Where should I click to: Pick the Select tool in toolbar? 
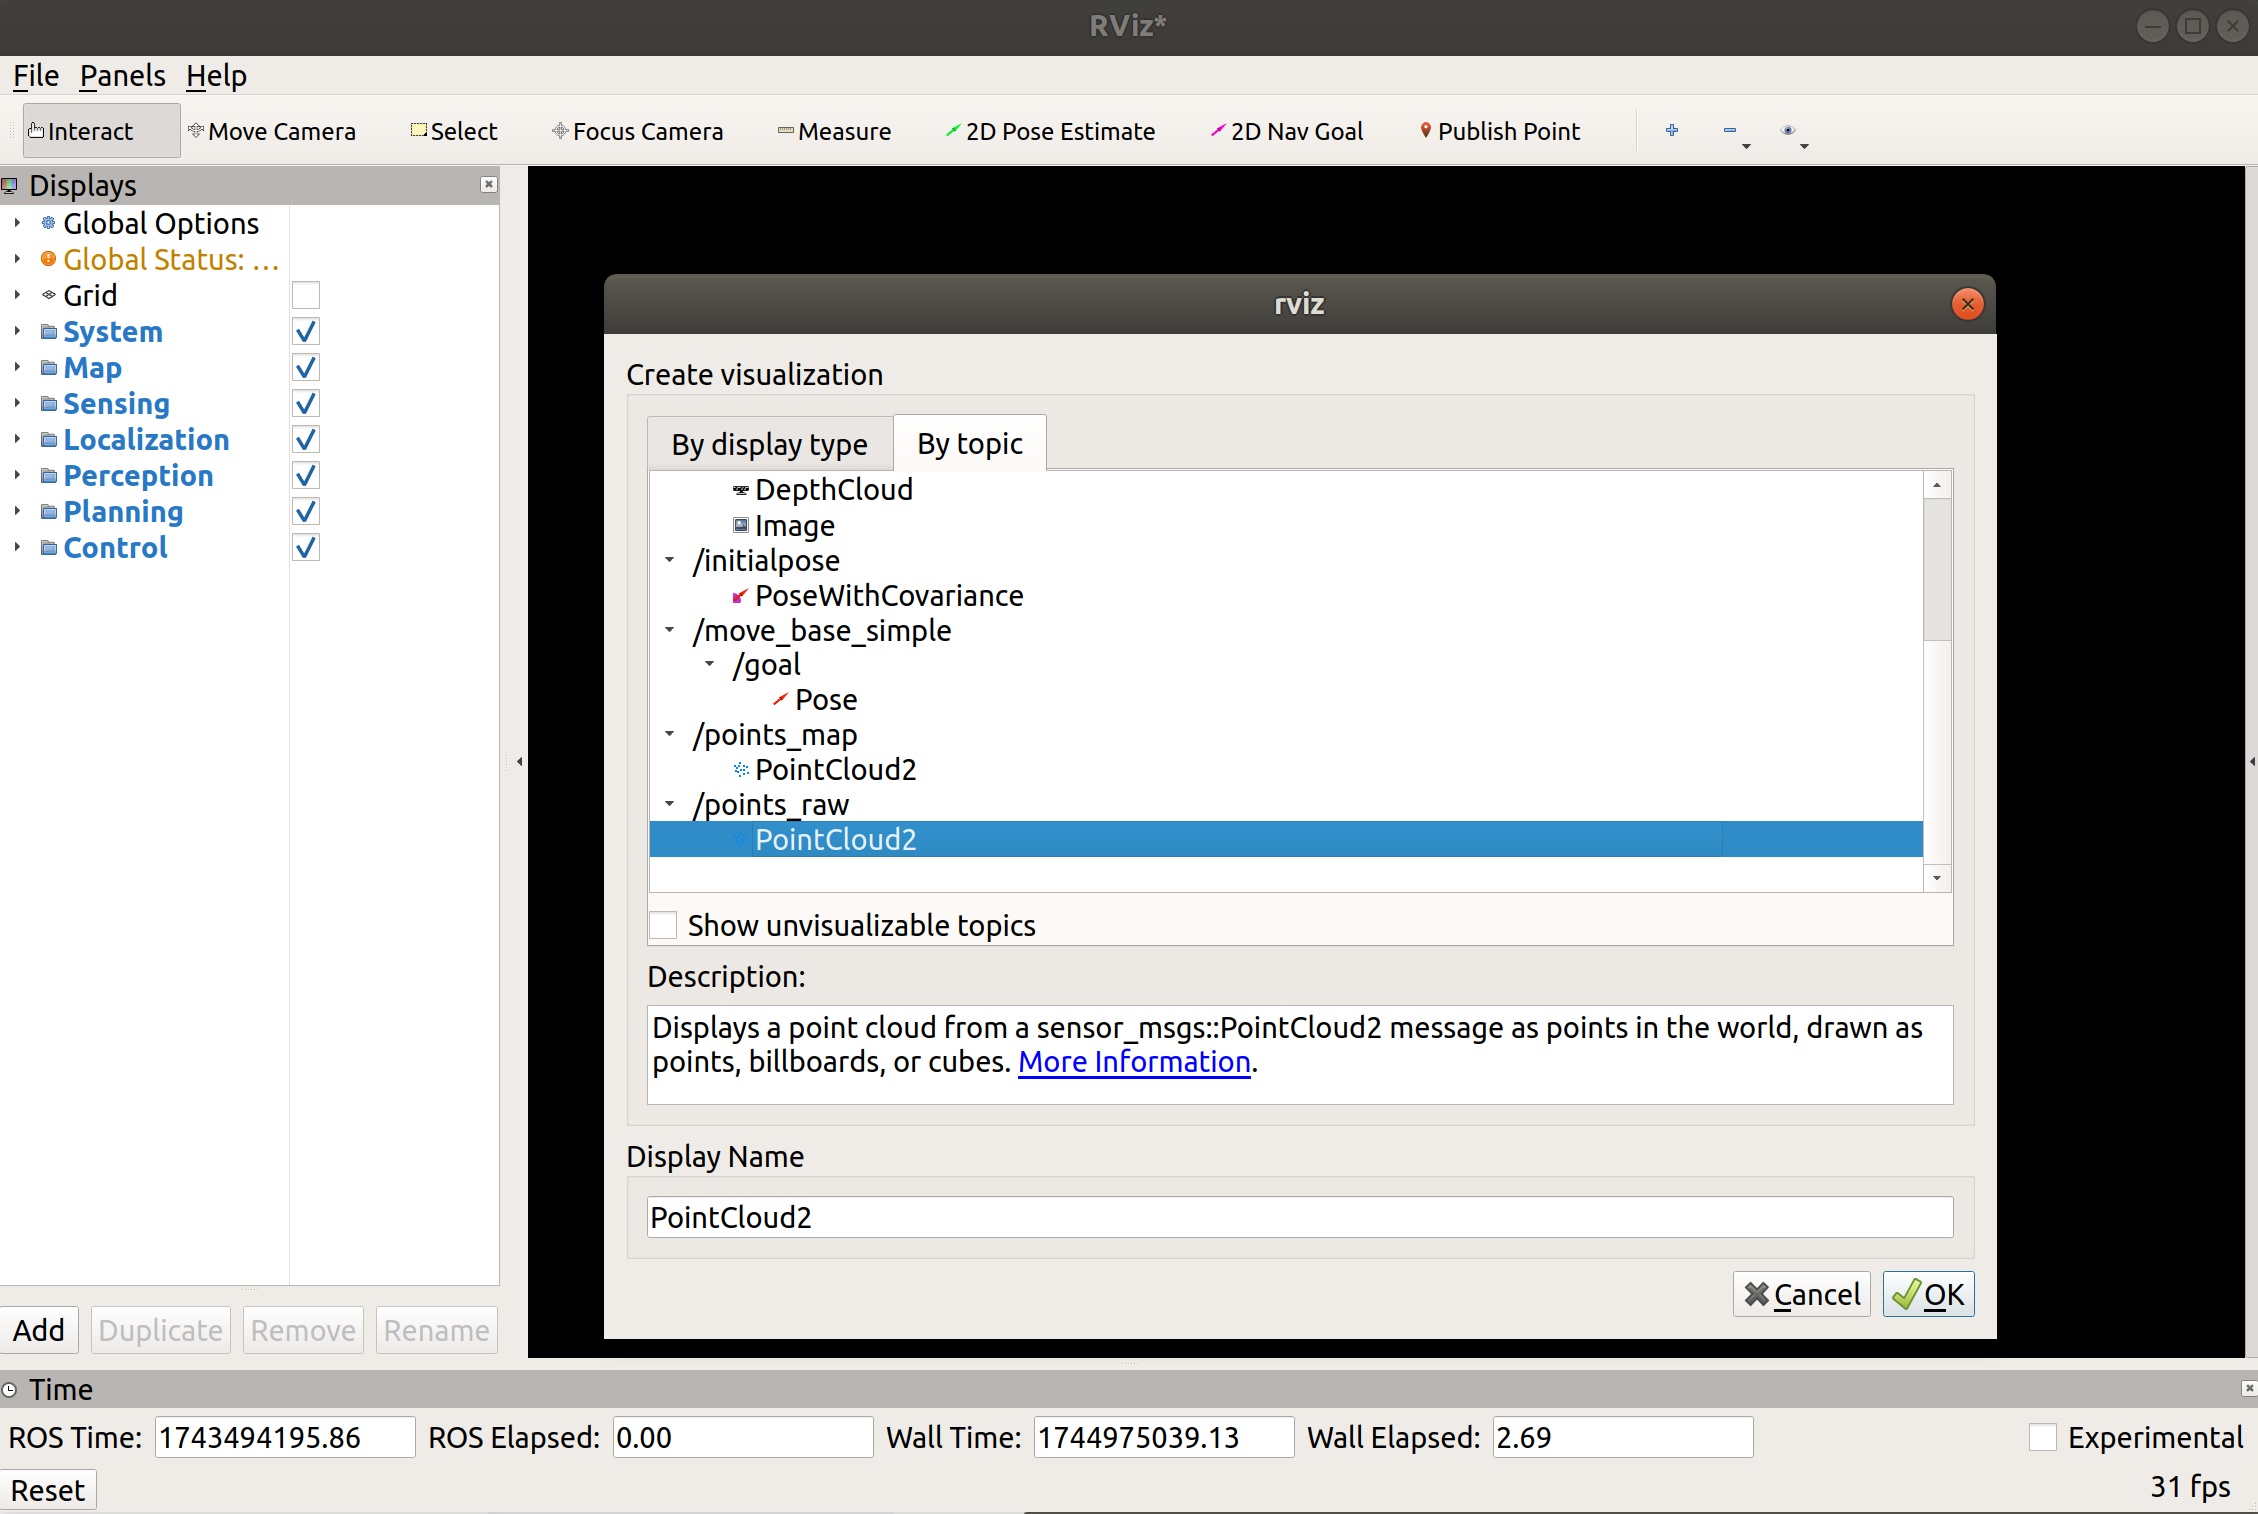(x=454, y=131)
